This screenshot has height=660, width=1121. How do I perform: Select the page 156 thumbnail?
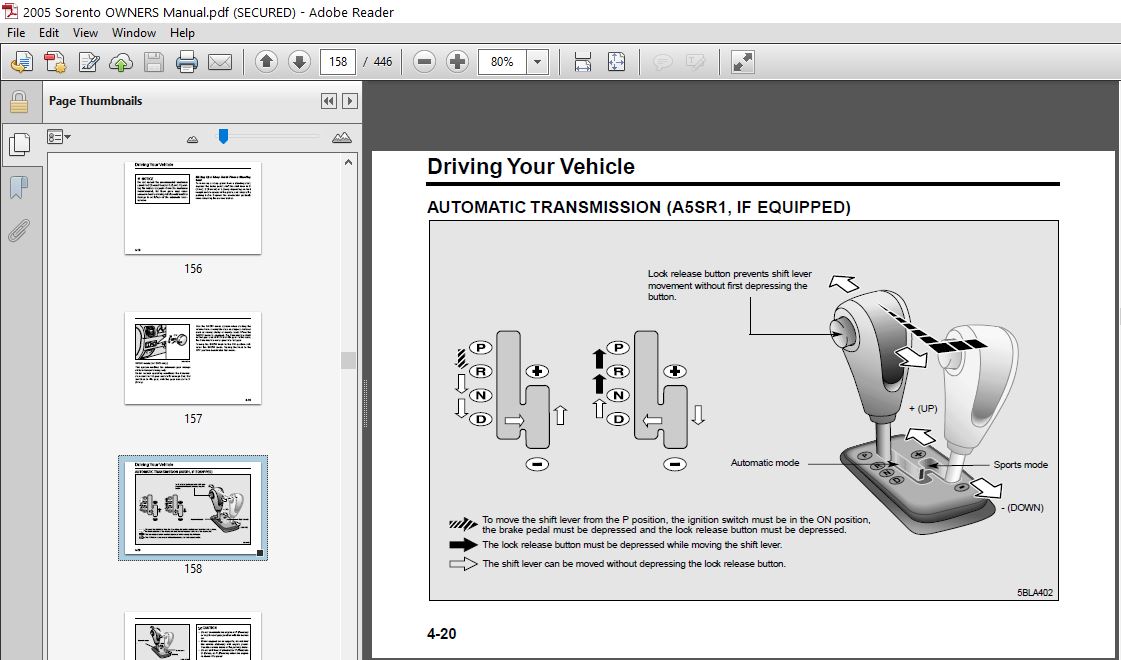pos(193,208)
